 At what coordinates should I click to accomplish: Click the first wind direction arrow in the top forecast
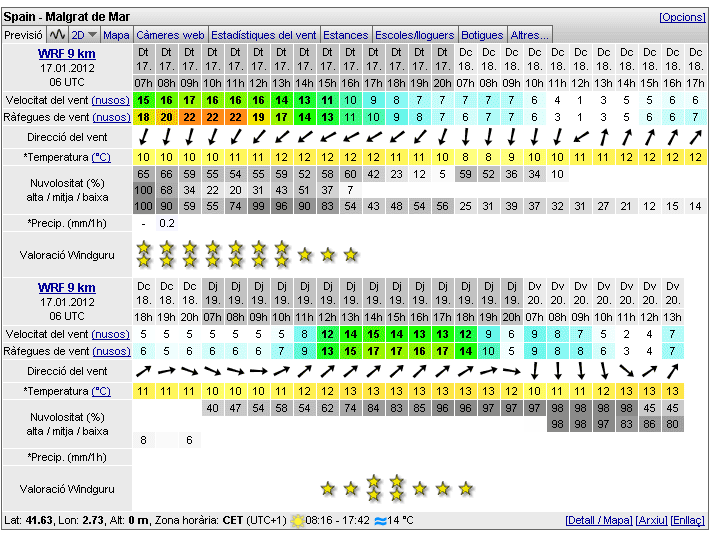tap(143, 136)
